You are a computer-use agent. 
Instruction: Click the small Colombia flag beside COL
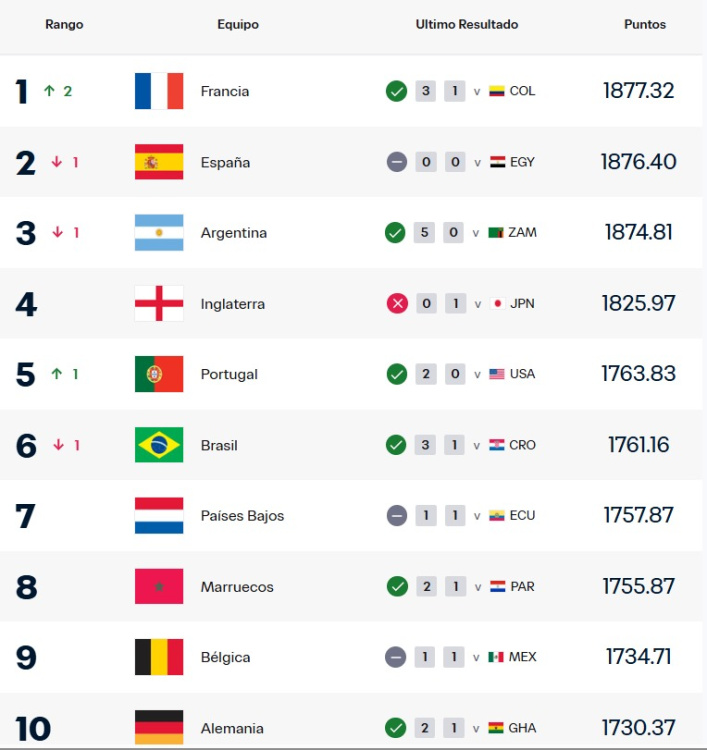click(496, 91)
